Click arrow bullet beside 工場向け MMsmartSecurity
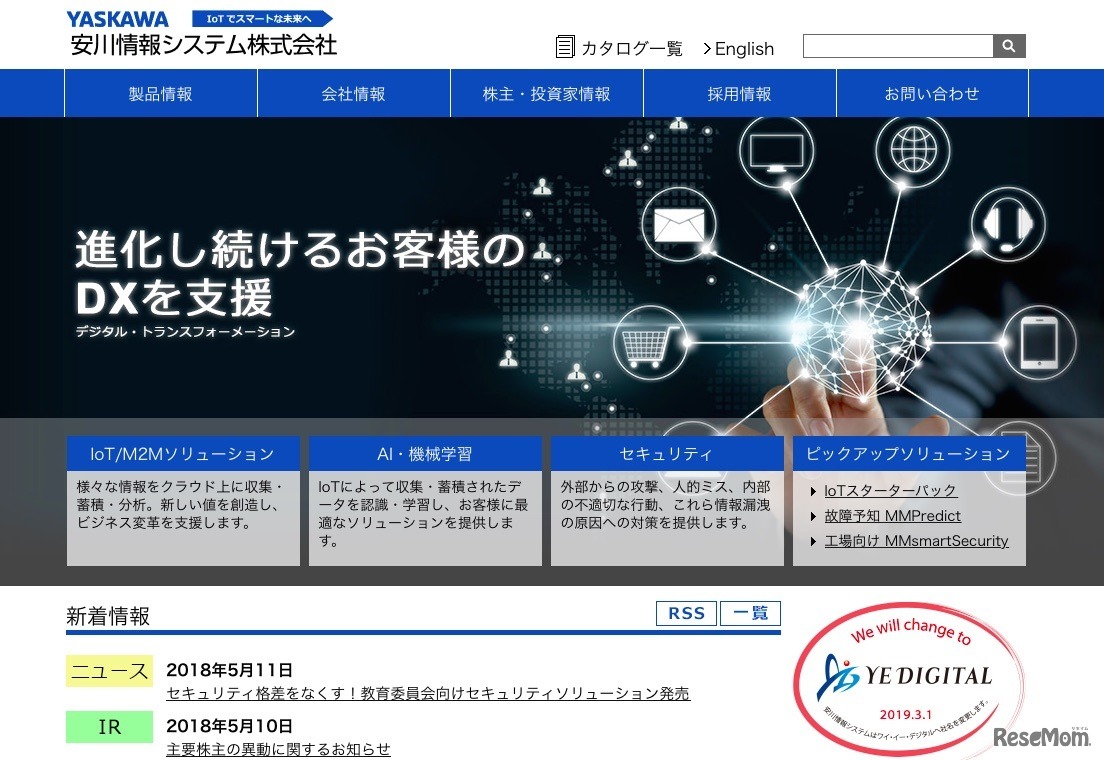This screenshot has height=760, width=1104. click(x=813, y=542)
